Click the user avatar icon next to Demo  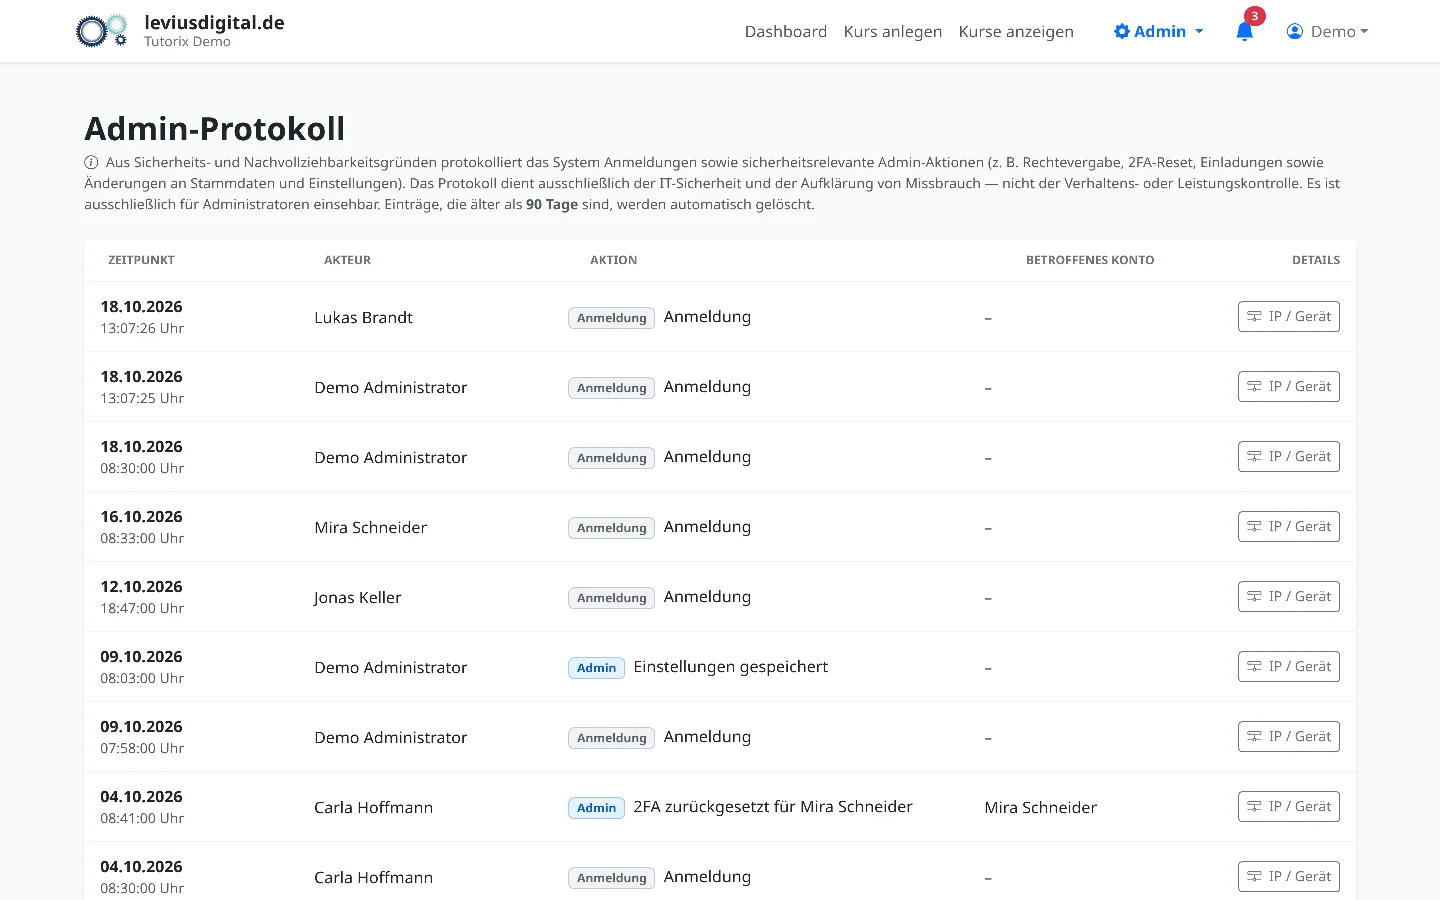[x=1295, y=31]
